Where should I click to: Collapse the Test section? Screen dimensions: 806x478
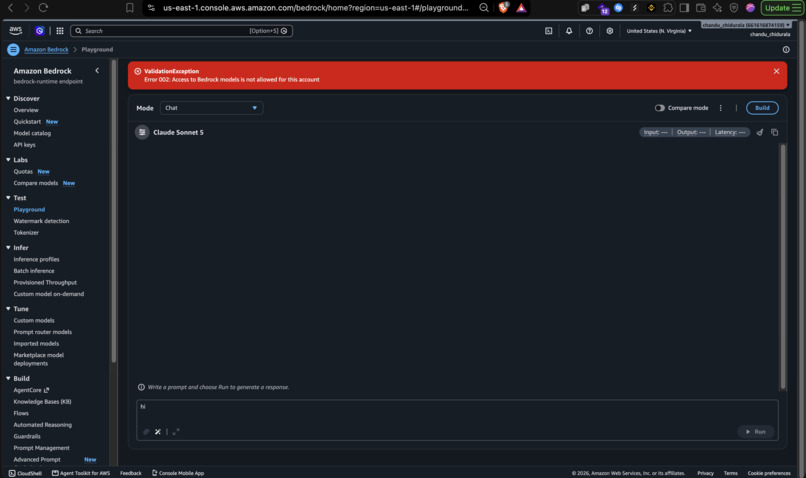point(8,198)
